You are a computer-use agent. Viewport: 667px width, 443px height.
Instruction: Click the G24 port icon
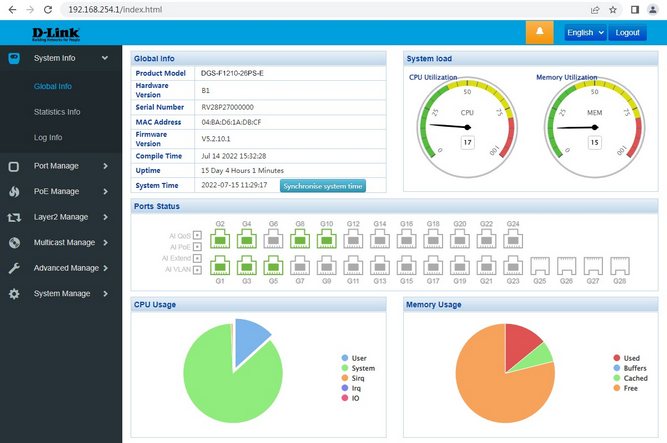coord(513,240)
